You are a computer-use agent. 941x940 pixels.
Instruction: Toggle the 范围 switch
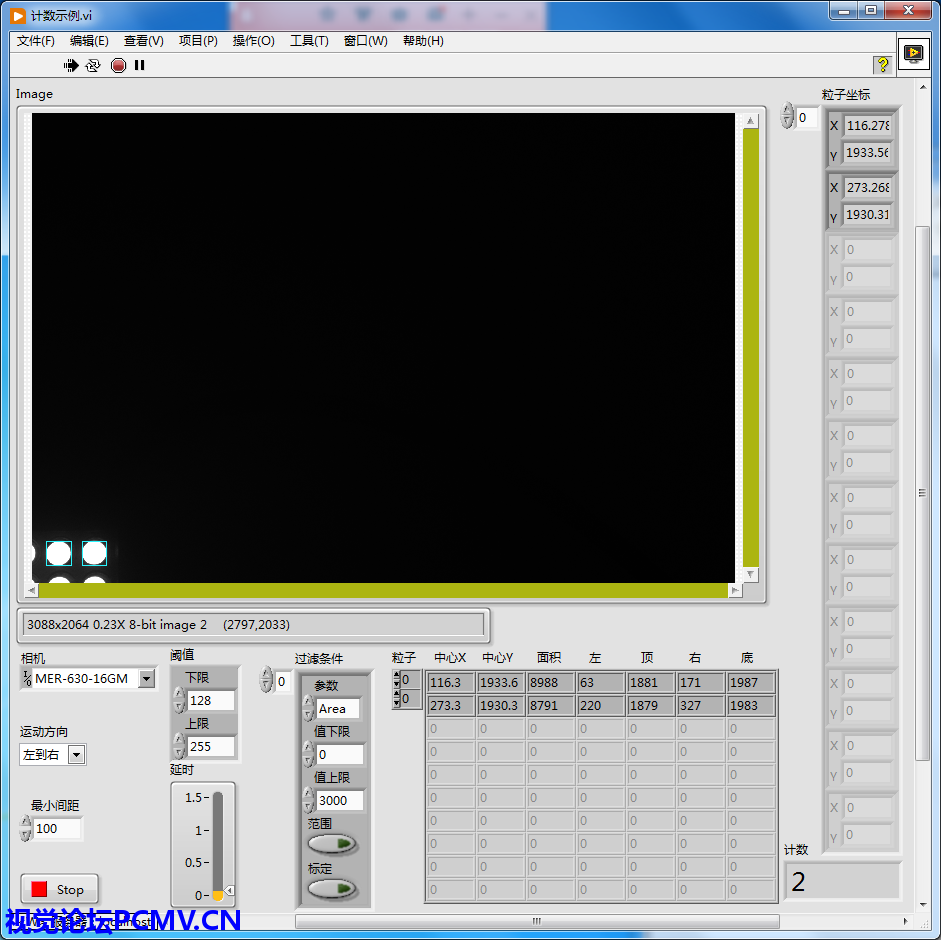pyautogui.click(x=333, y=844)
